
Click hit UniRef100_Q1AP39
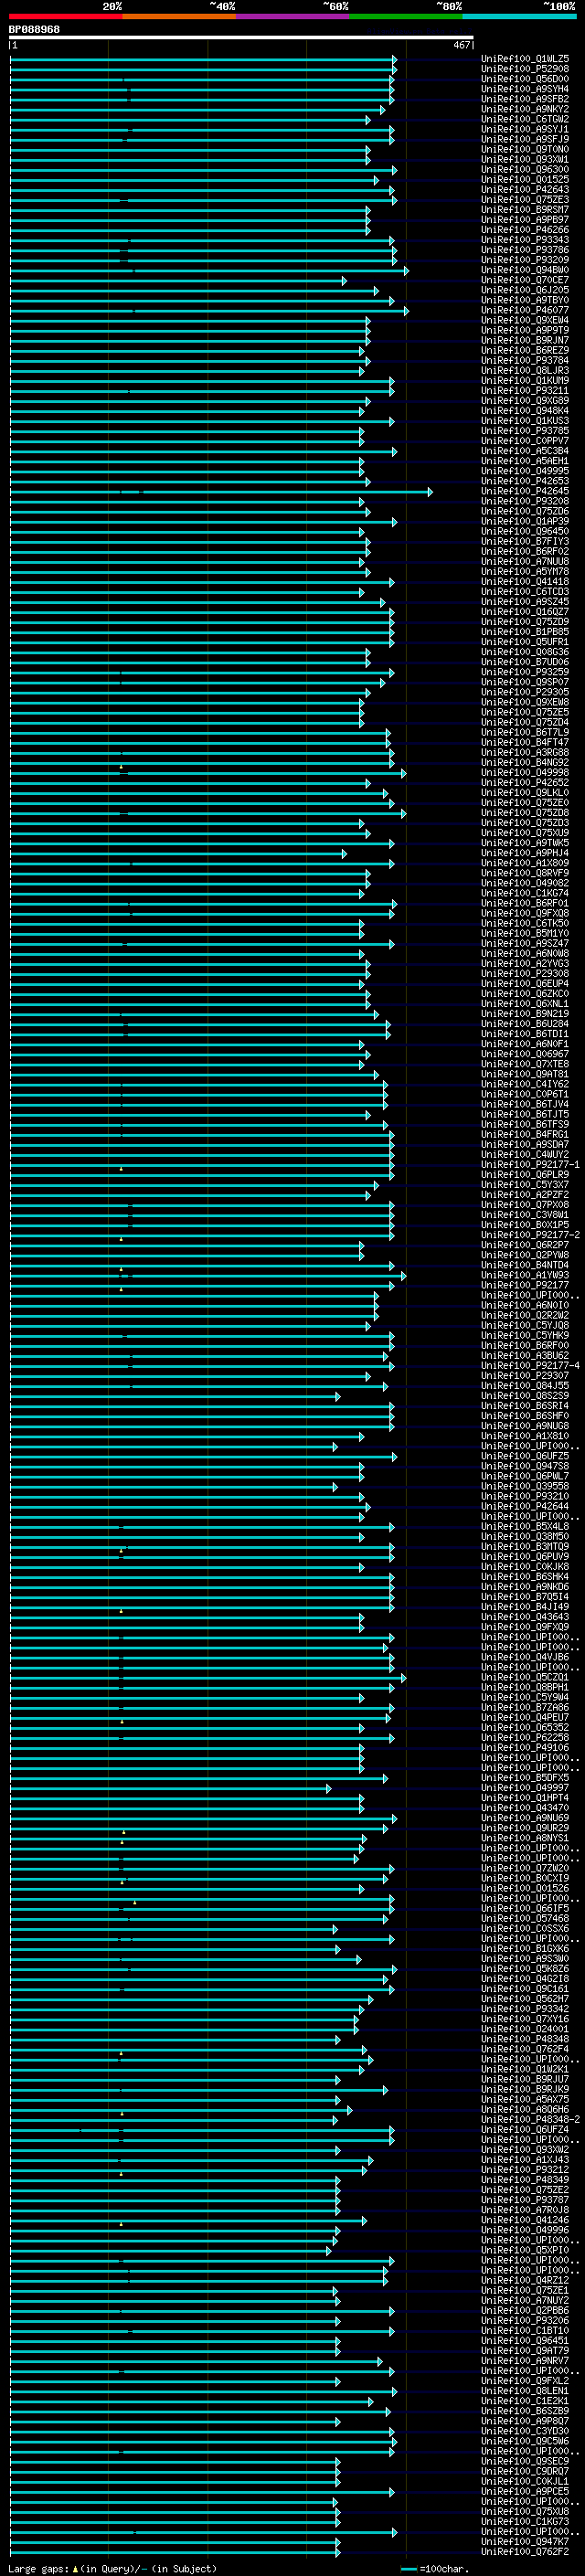point(525,522)
